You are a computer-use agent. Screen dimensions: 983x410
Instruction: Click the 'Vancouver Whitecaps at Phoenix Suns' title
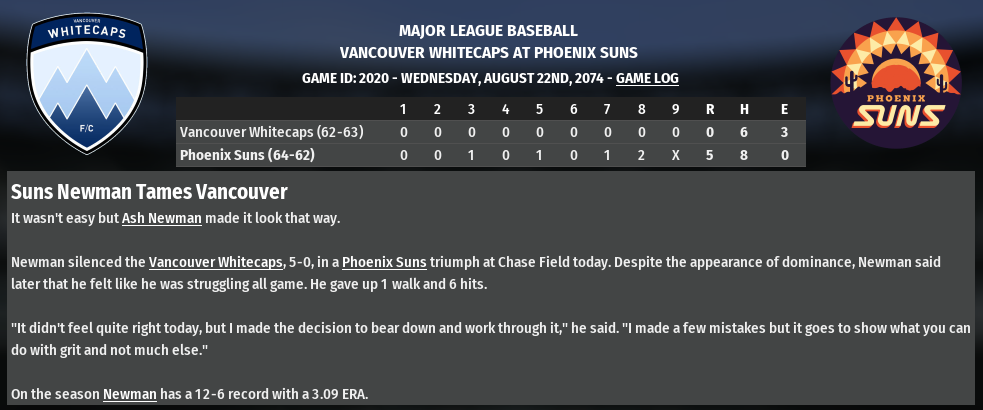(x=488, y=52)
